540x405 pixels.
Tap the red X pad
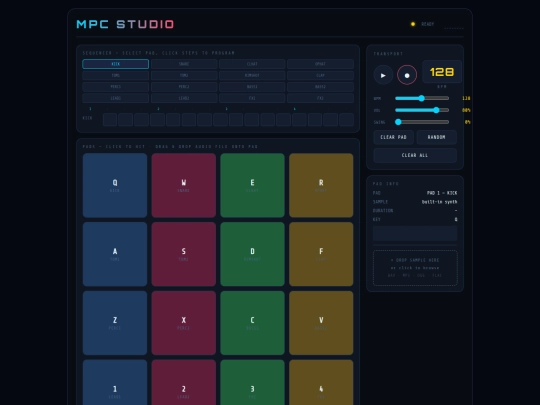tap(184, 323)
